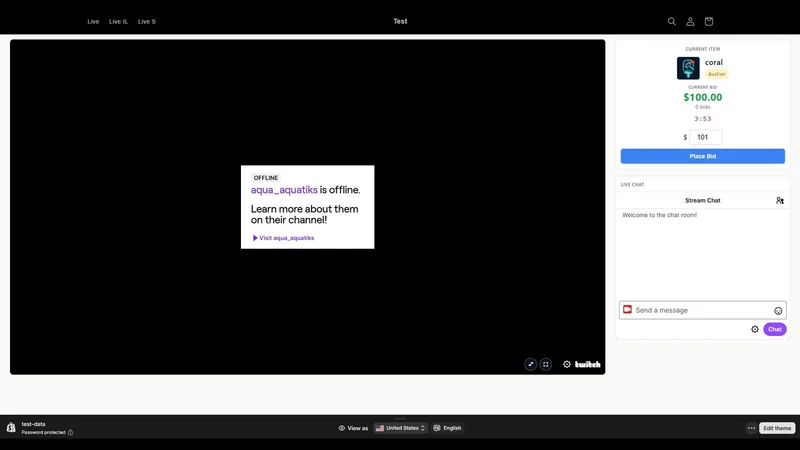This screenshot has height=450, width=800.
Task: Click the 0 bids count text
Action: point(703,107)
